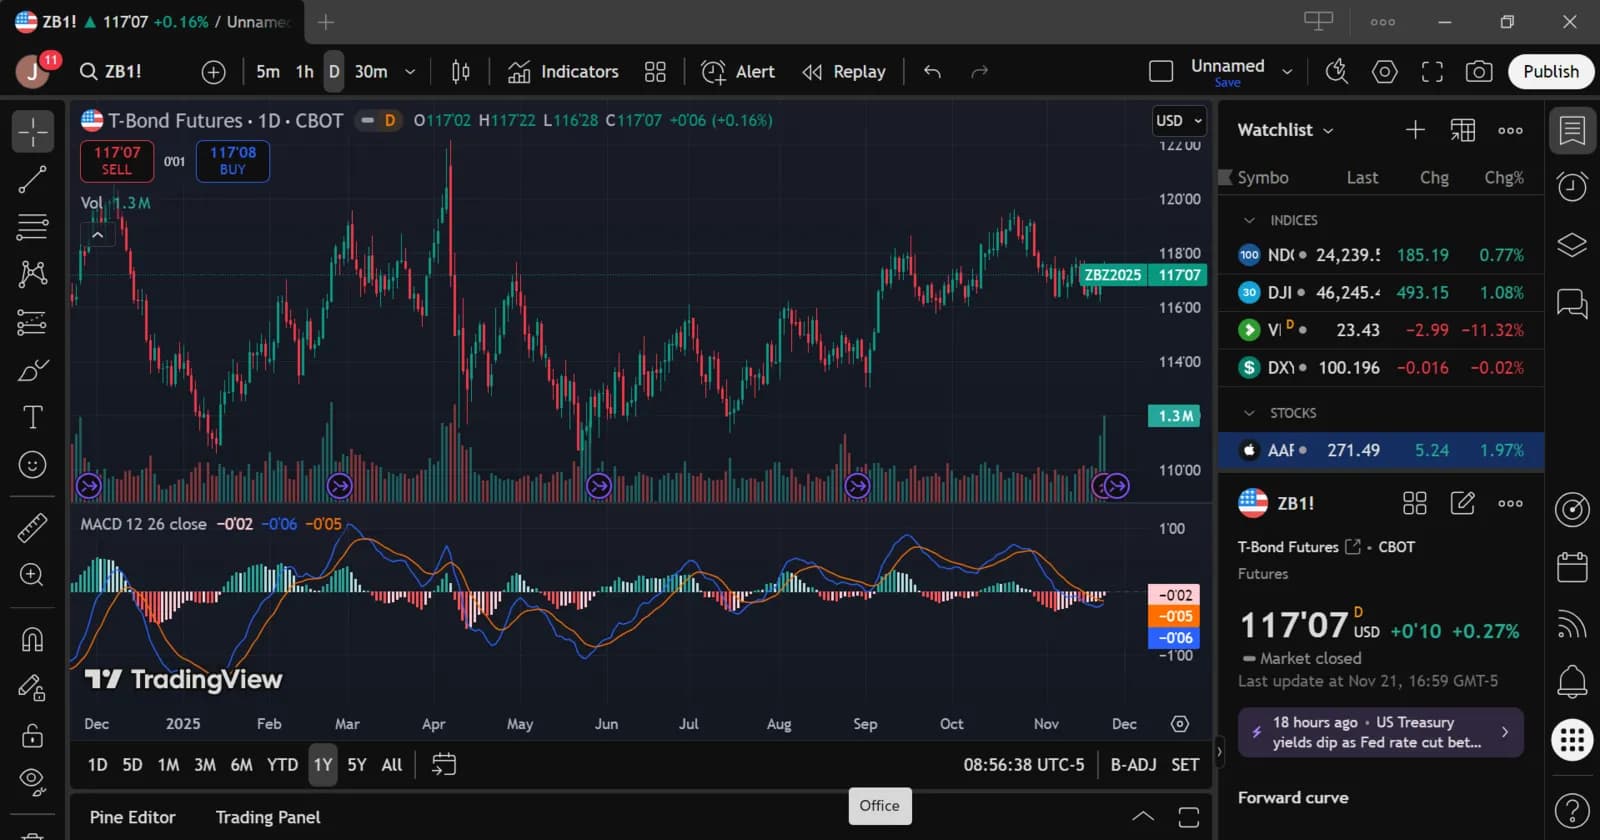Open the Fibonacci retracement tool
Screen dimensions: 1600x840
pos(32,227)
